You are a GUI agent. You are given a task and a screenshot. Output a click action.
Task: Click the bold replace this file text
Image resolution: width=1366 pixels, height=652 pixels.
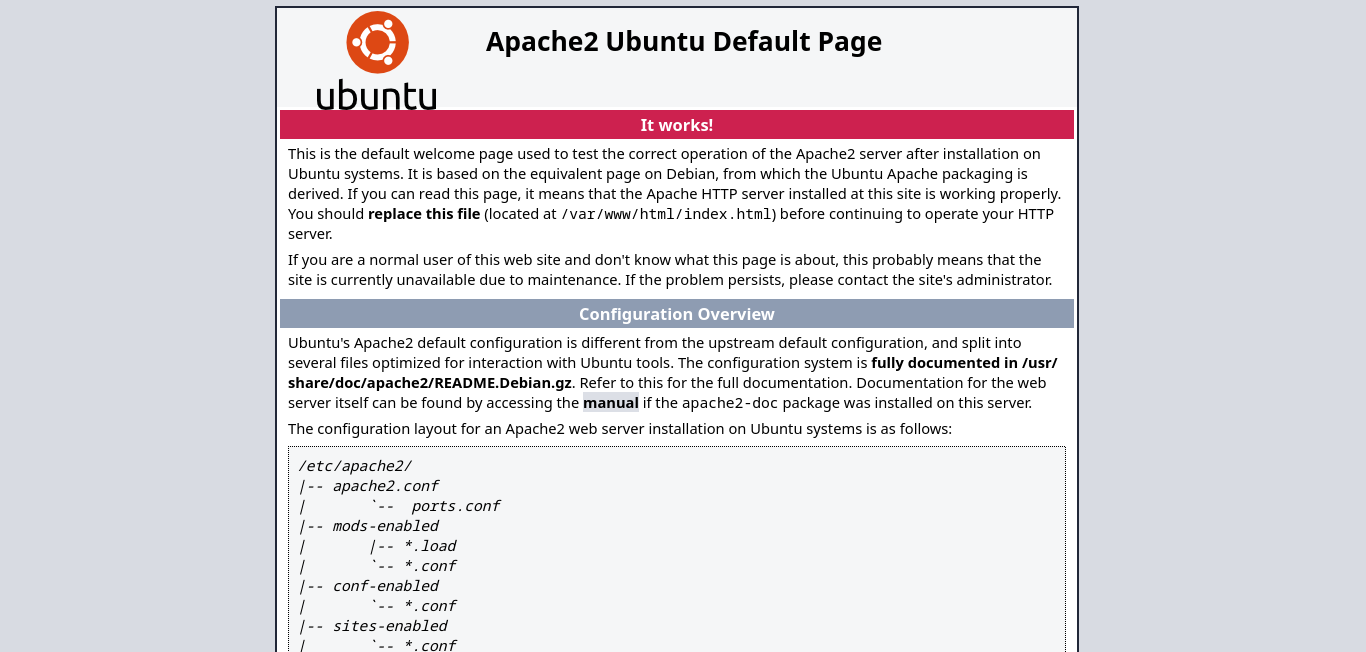[424, 214]
